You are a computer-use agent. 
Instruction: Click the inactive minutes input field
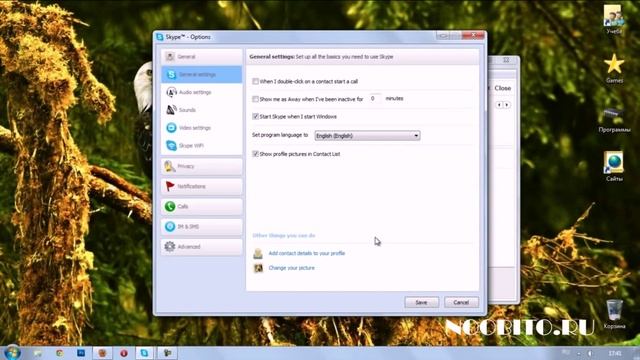coord(375,98)
